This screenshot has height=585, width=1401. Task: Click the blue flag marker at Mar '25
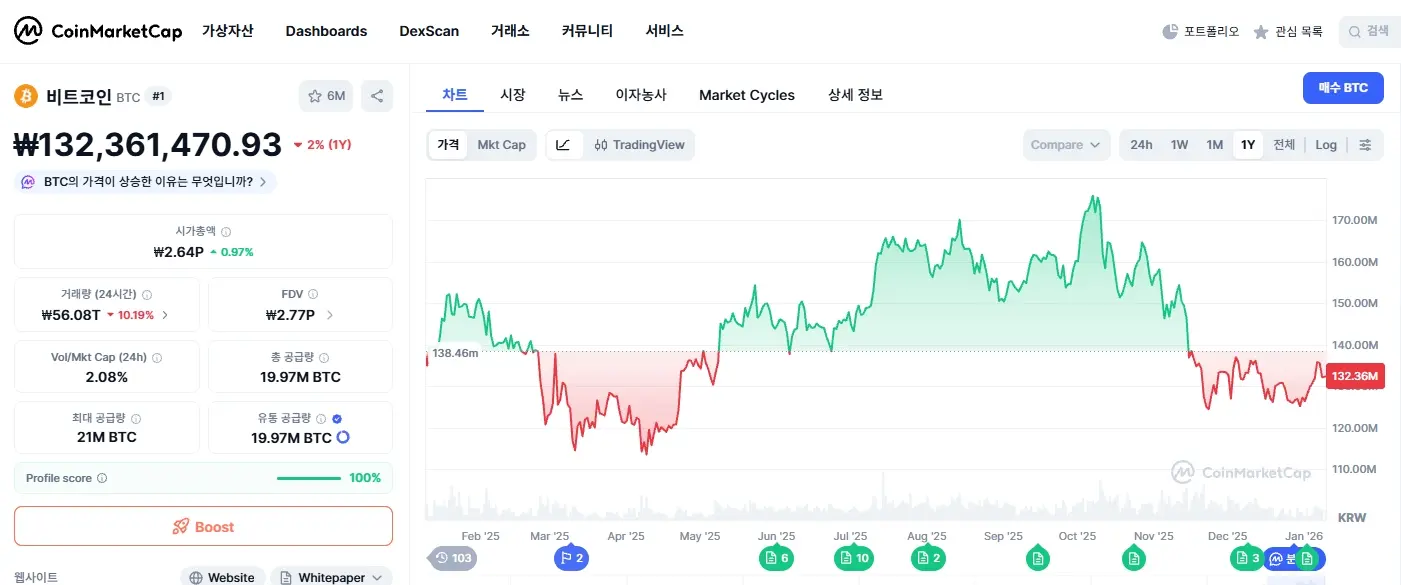click(571, 557)
